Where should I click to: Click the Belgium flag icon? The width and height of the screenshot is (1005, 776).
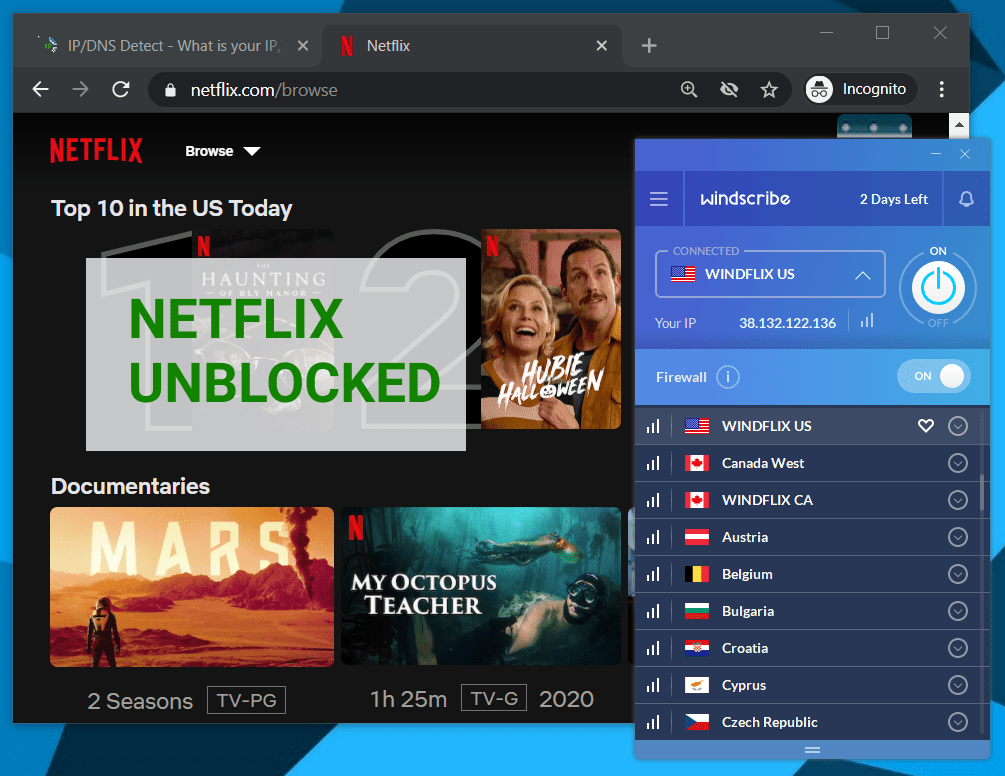(x=697, y=574)
